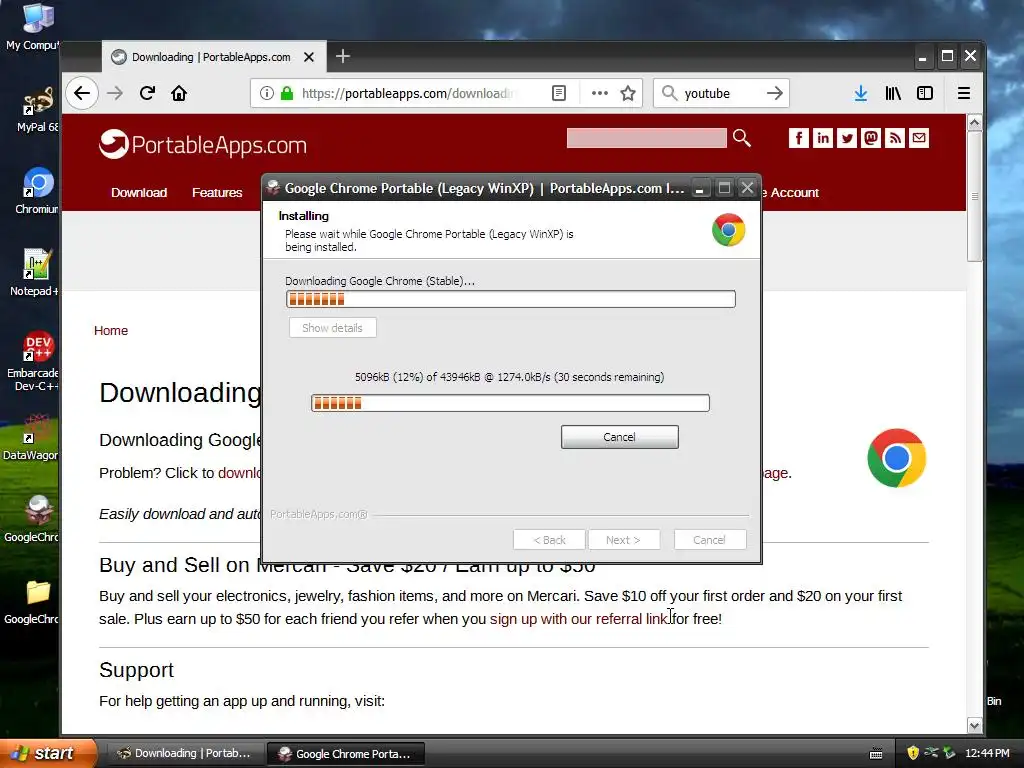1024x768 pixels.
Task: Click page scrollbar up arrow
Action: pyautogui.click(x=974, y=122)
